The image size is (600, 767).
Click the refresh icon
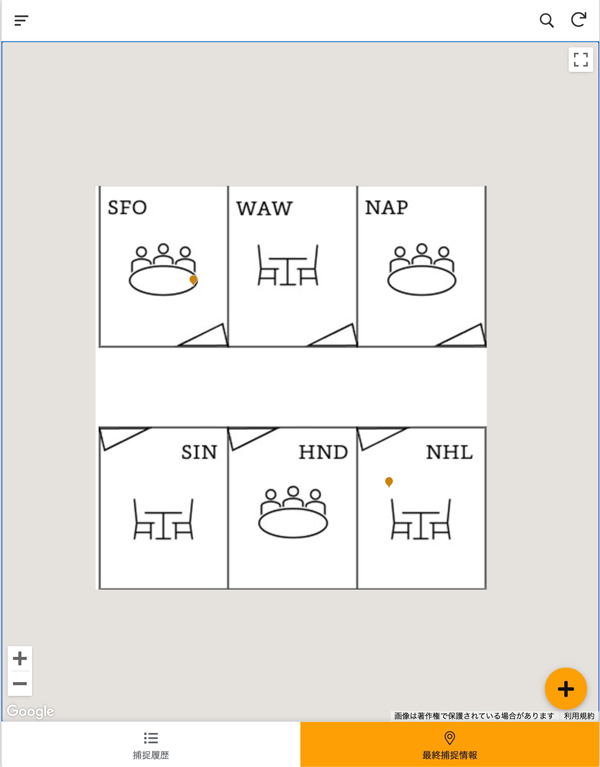pos(578,20)
